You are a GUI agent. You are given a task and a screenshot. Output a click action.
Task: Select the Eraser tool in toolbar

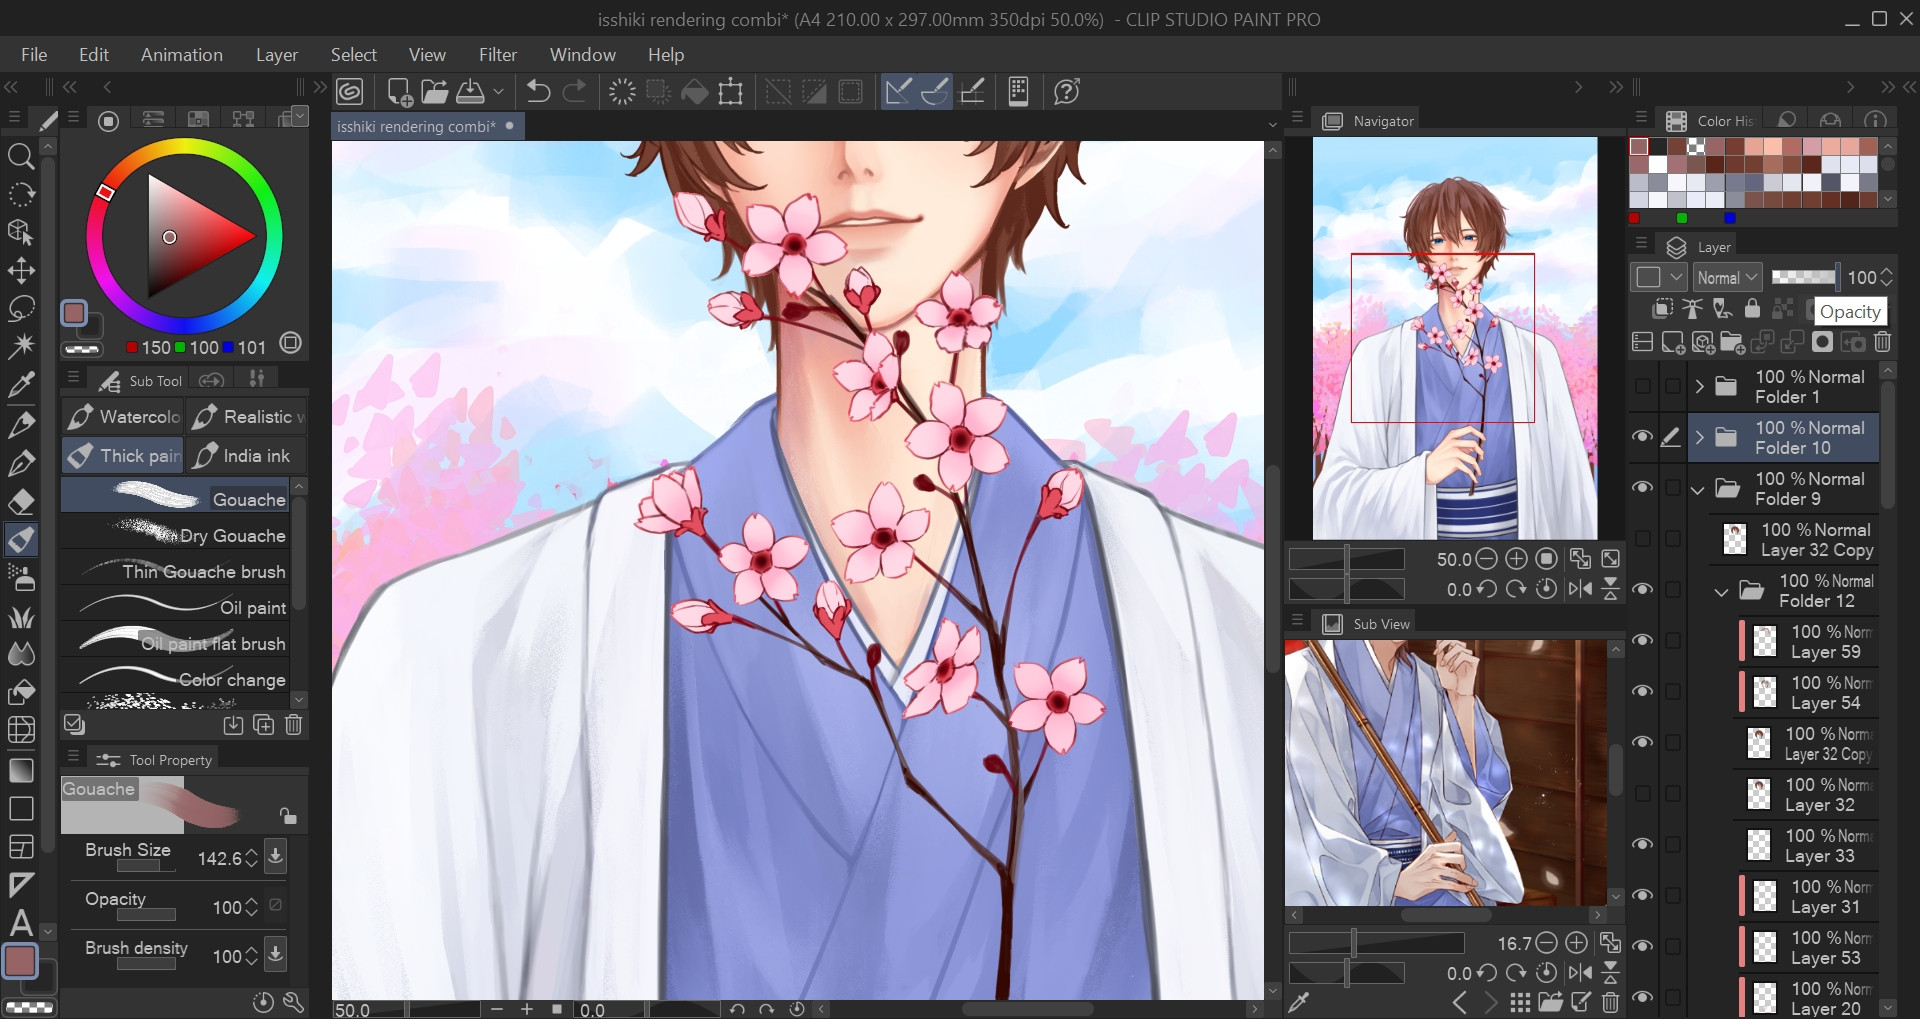coord(21,501)
